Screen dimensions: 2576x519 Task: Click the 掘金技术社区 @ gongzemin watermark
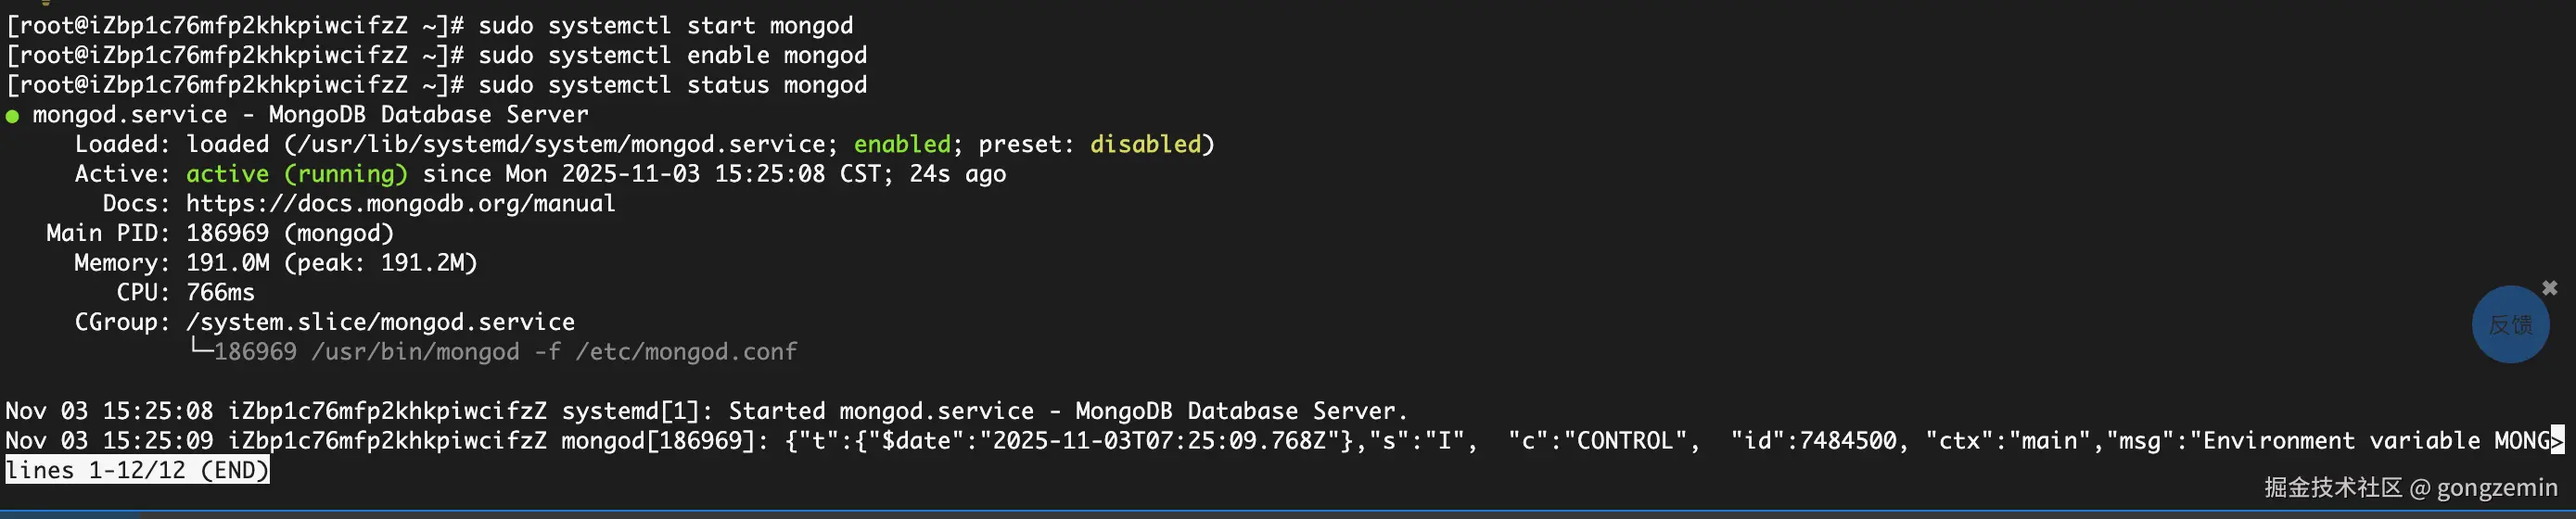[2410, 487]
